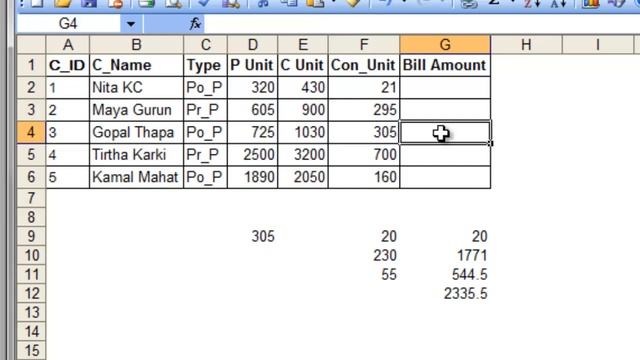640x360 pixels.
Task: Select the 'Gopal Thapa' name cell
Action: click(136, 132)
